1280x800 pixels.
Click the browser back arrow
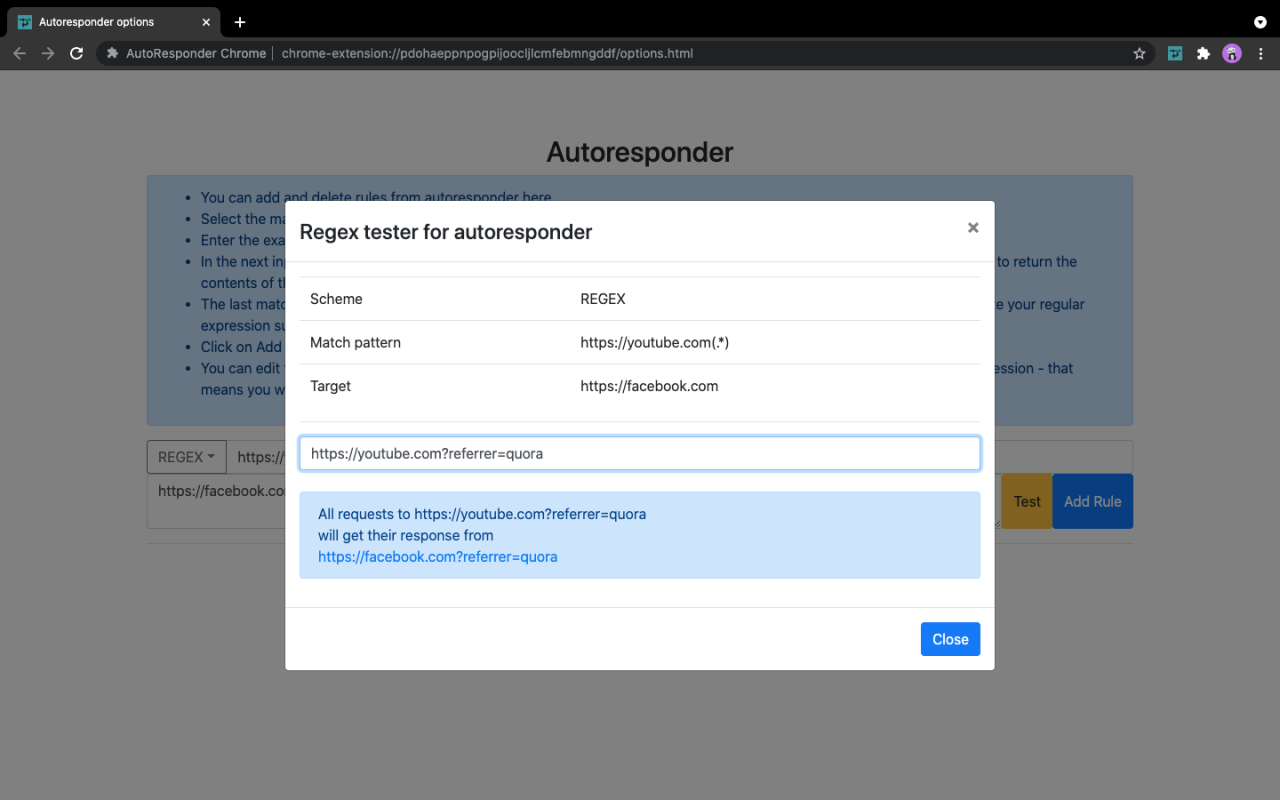[x=19, y=53]
